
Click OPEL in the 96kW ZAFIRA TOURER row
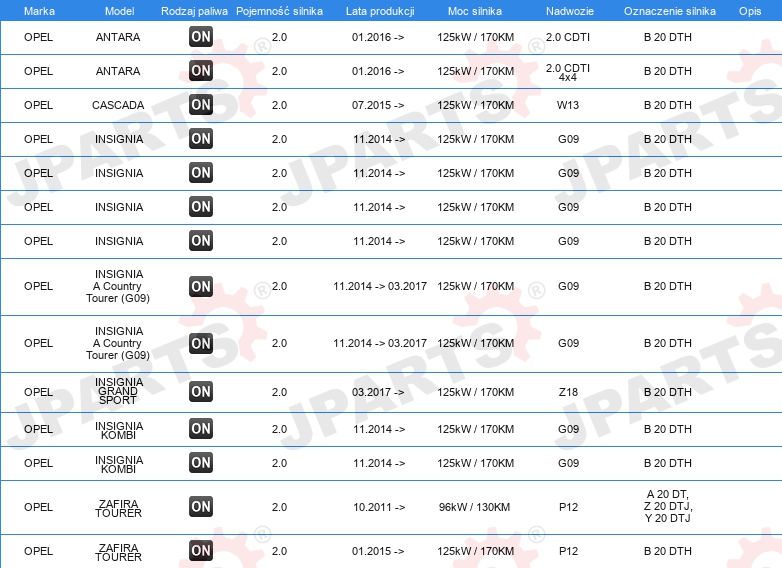click(x=38, y=507)
